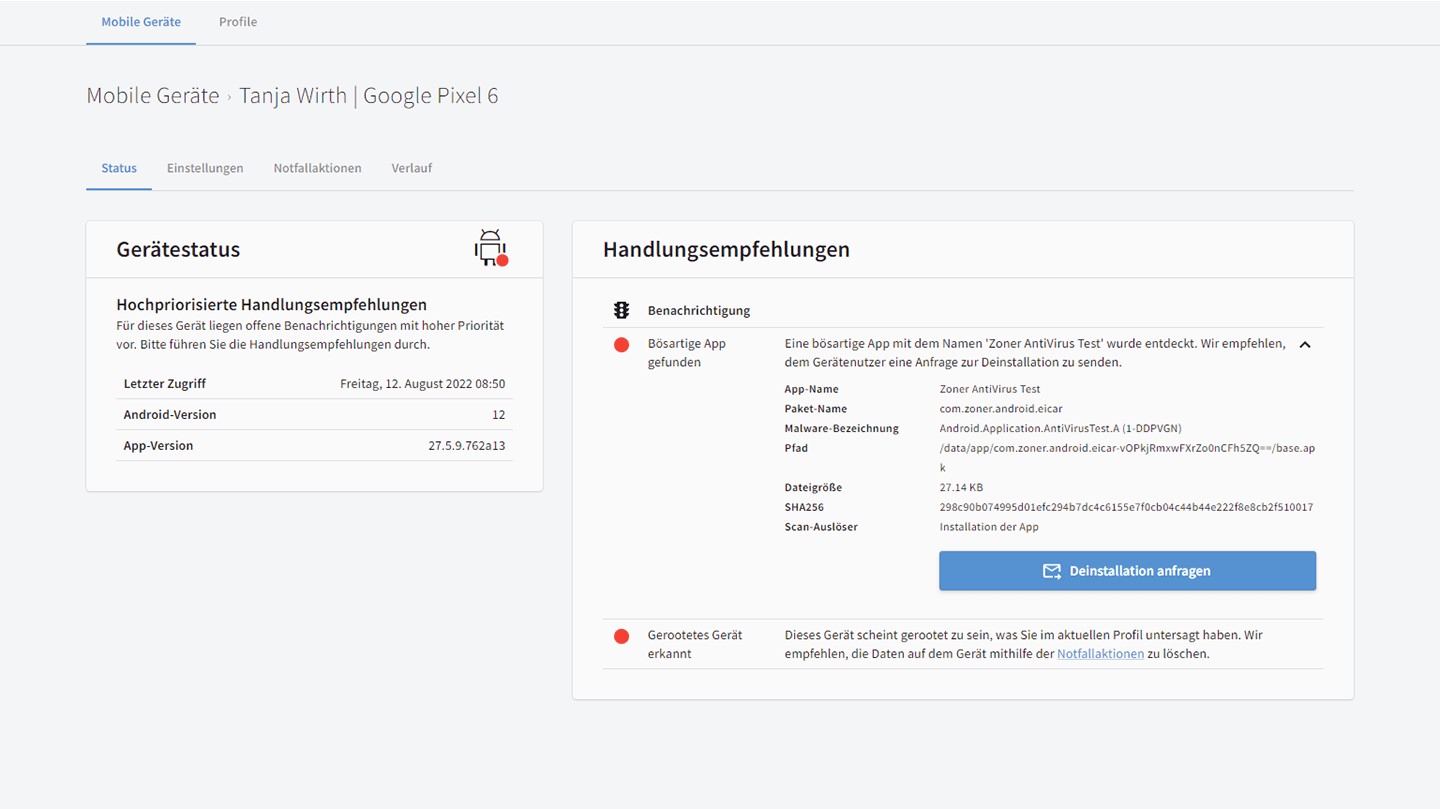Click the Android device status icon
The image size is (1440, 809).
click(x=490, y=248)
